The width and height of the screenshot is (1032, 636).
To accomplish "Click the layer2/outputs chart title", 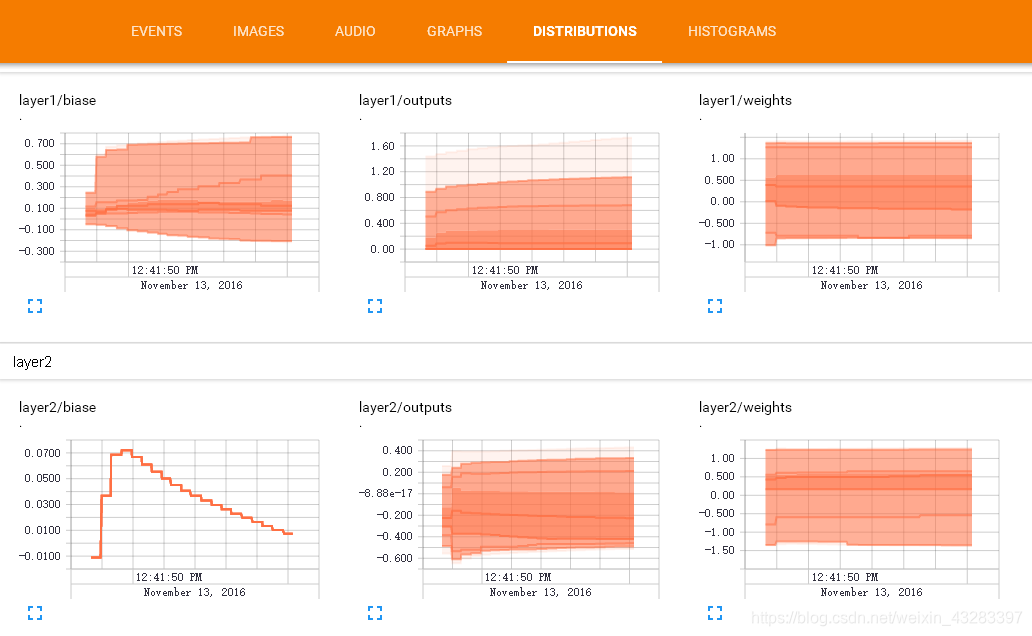I will (405, 408).
